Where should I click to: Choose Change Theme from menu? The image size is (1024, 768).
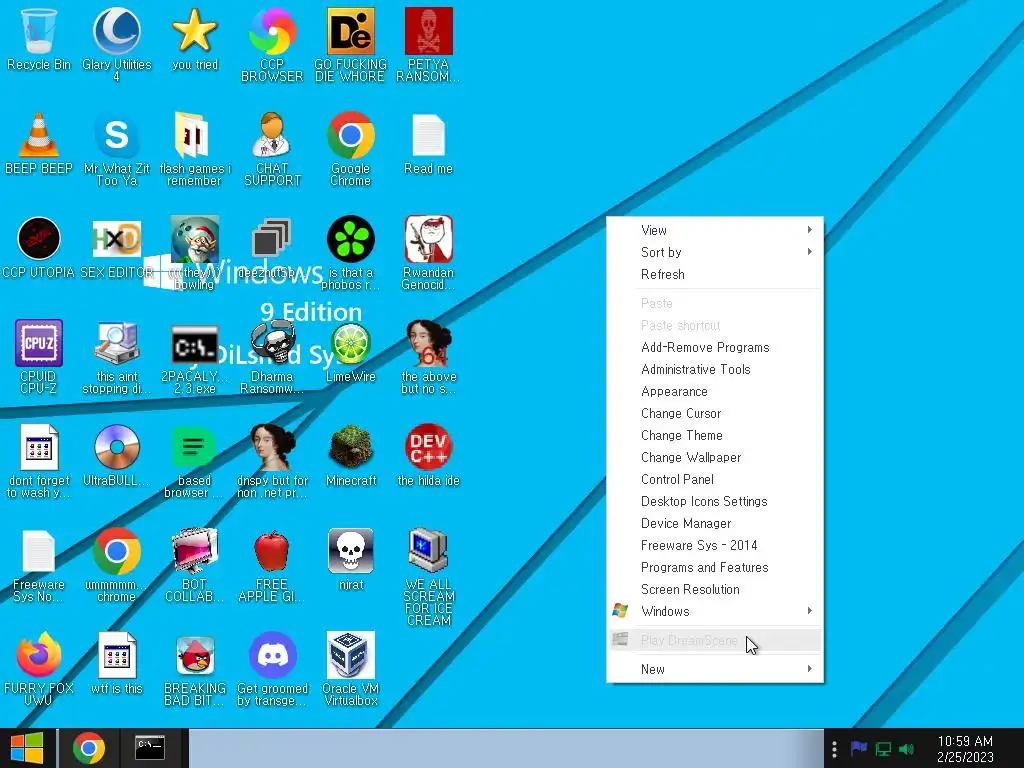coord(714,436)
